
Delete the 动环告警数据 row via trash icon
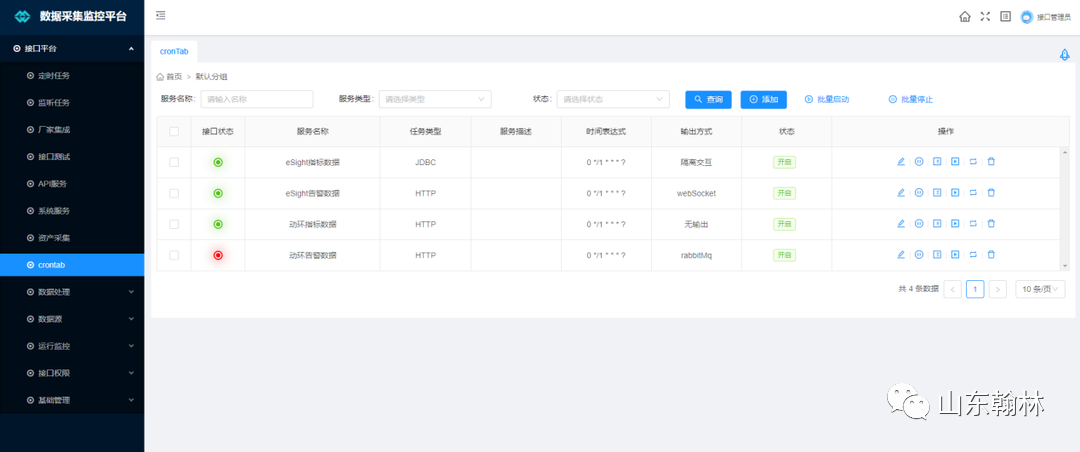(x=991, y=255)
